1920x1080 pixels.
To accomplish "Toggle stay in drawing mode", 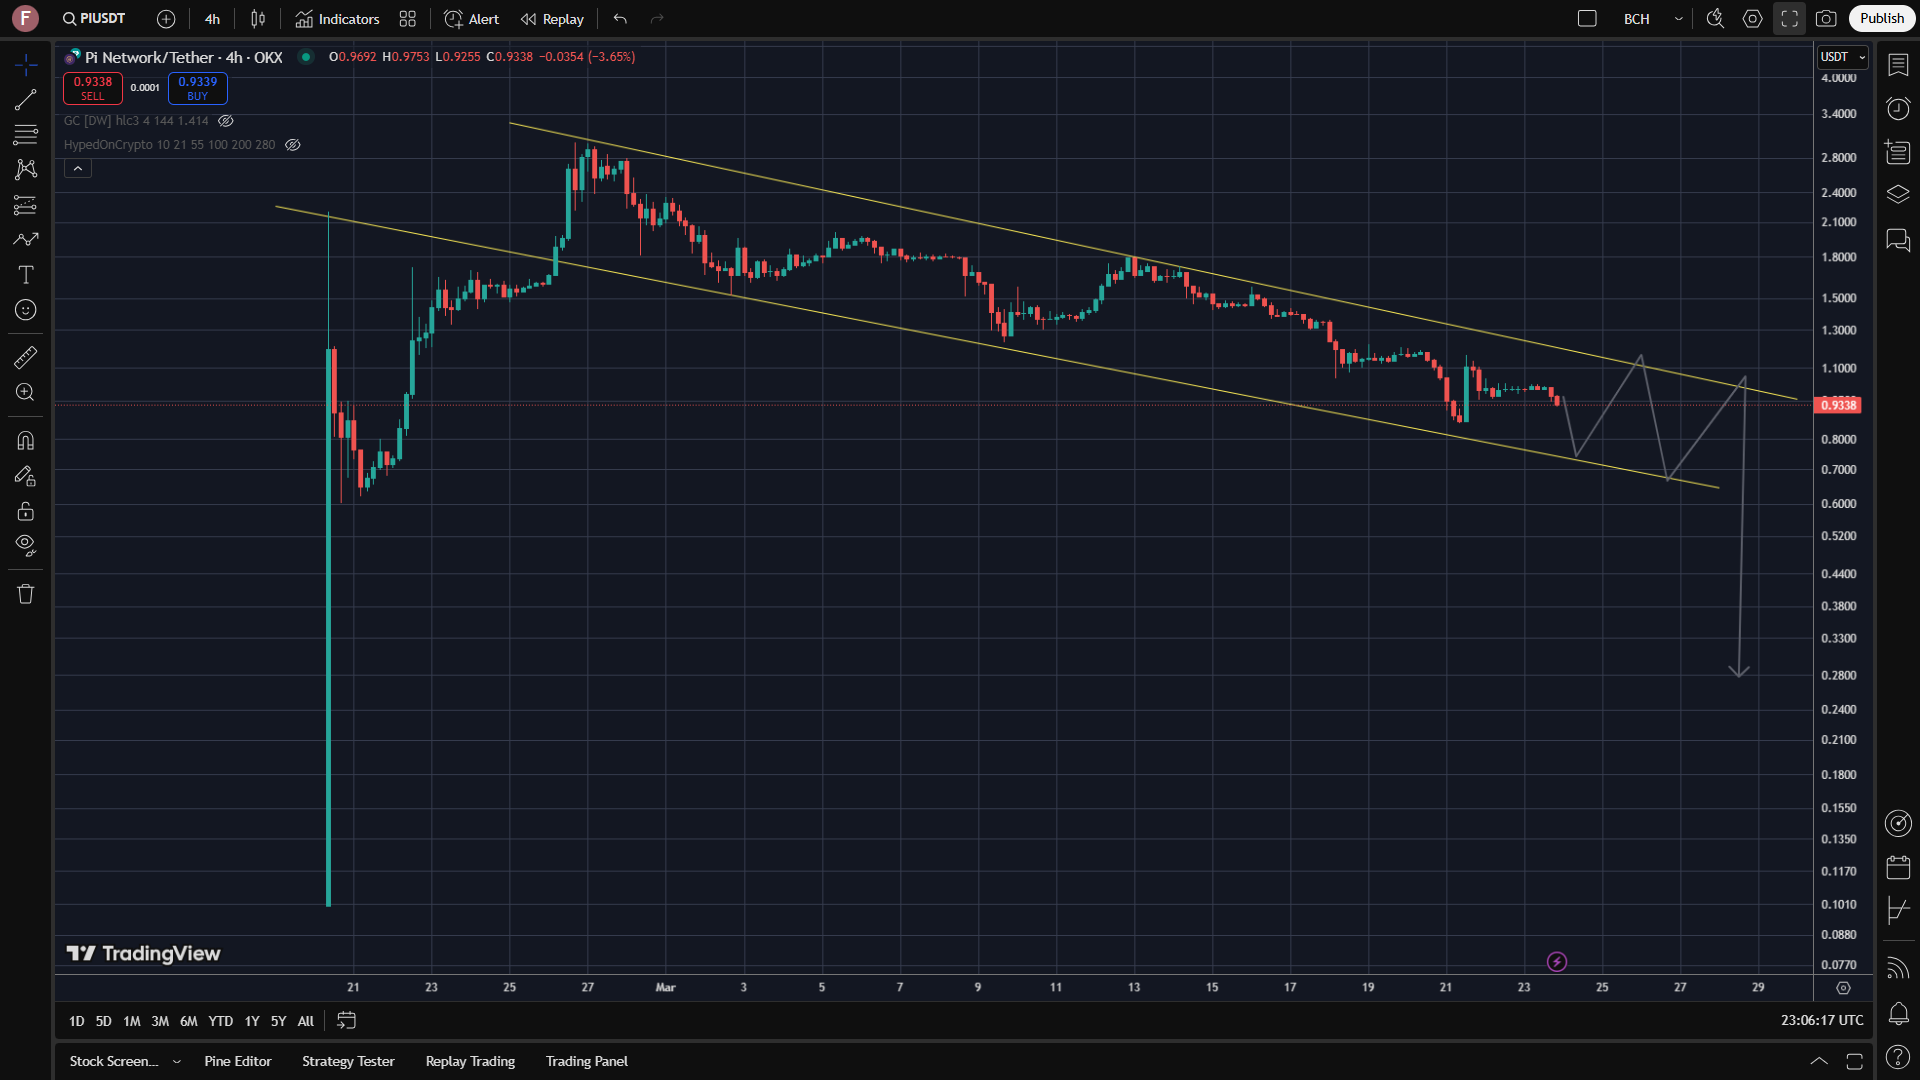I will (x=26, y=476).
